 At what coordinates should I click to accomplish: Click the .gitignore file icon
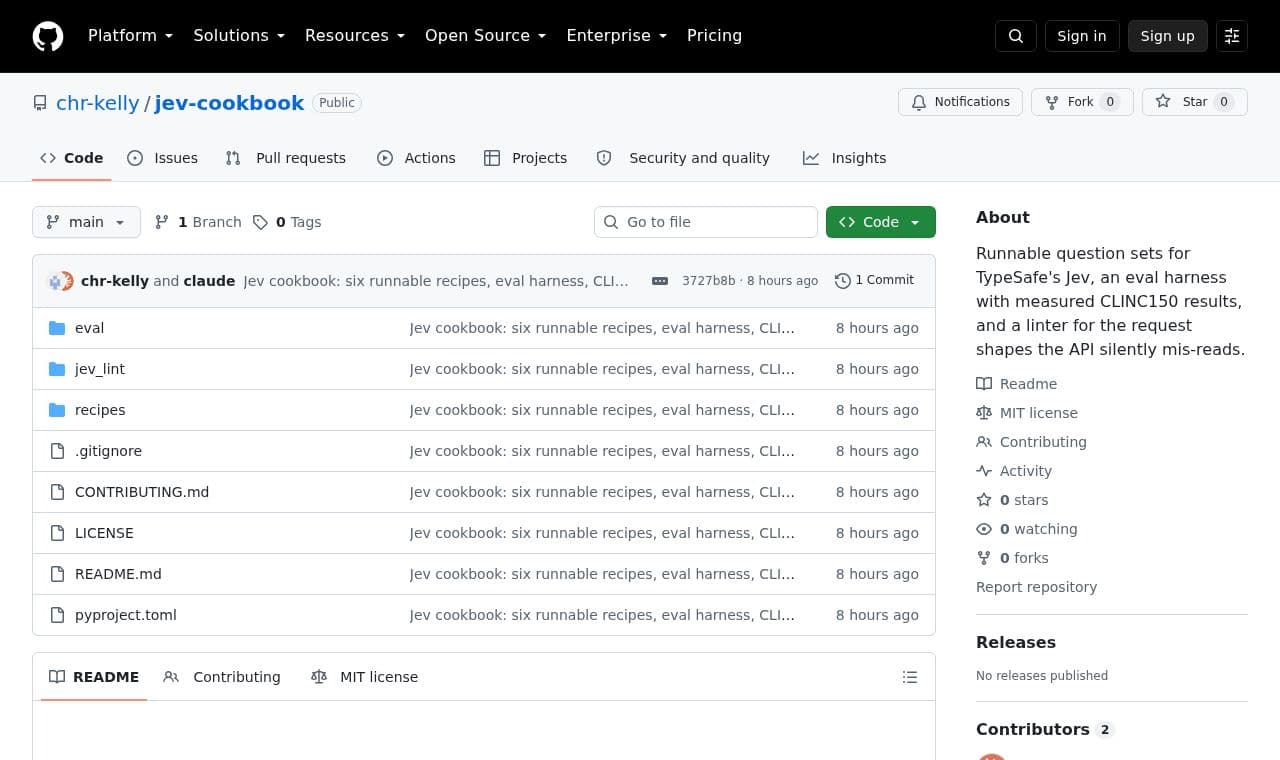[x=57, y=451]
